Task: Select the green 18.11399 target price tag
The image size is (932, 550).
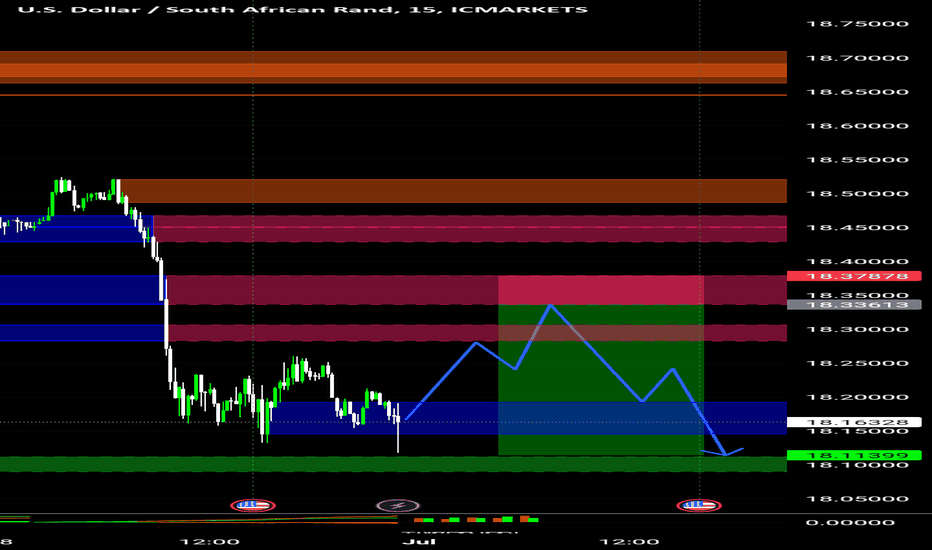Action: [x=854, y=455]
